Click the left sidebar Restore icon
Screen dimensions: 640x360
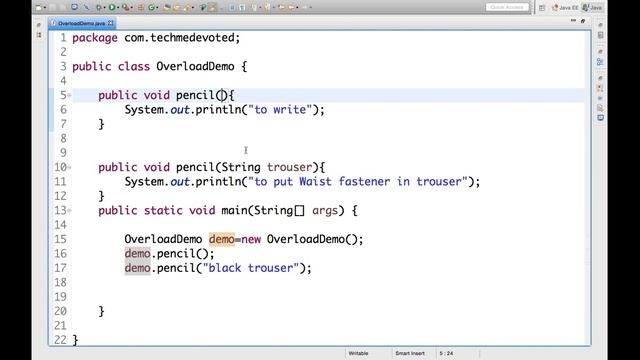point(39,25)
